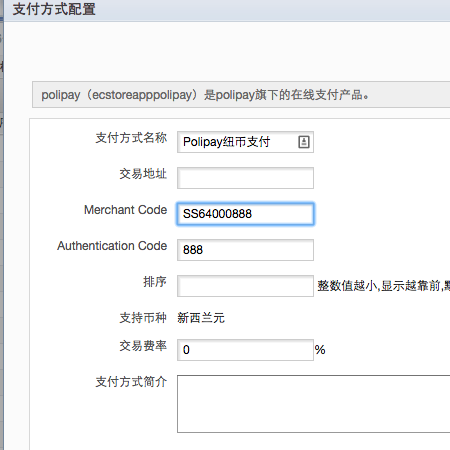Click the 支付方式配置 dialog title

[54, 9]
